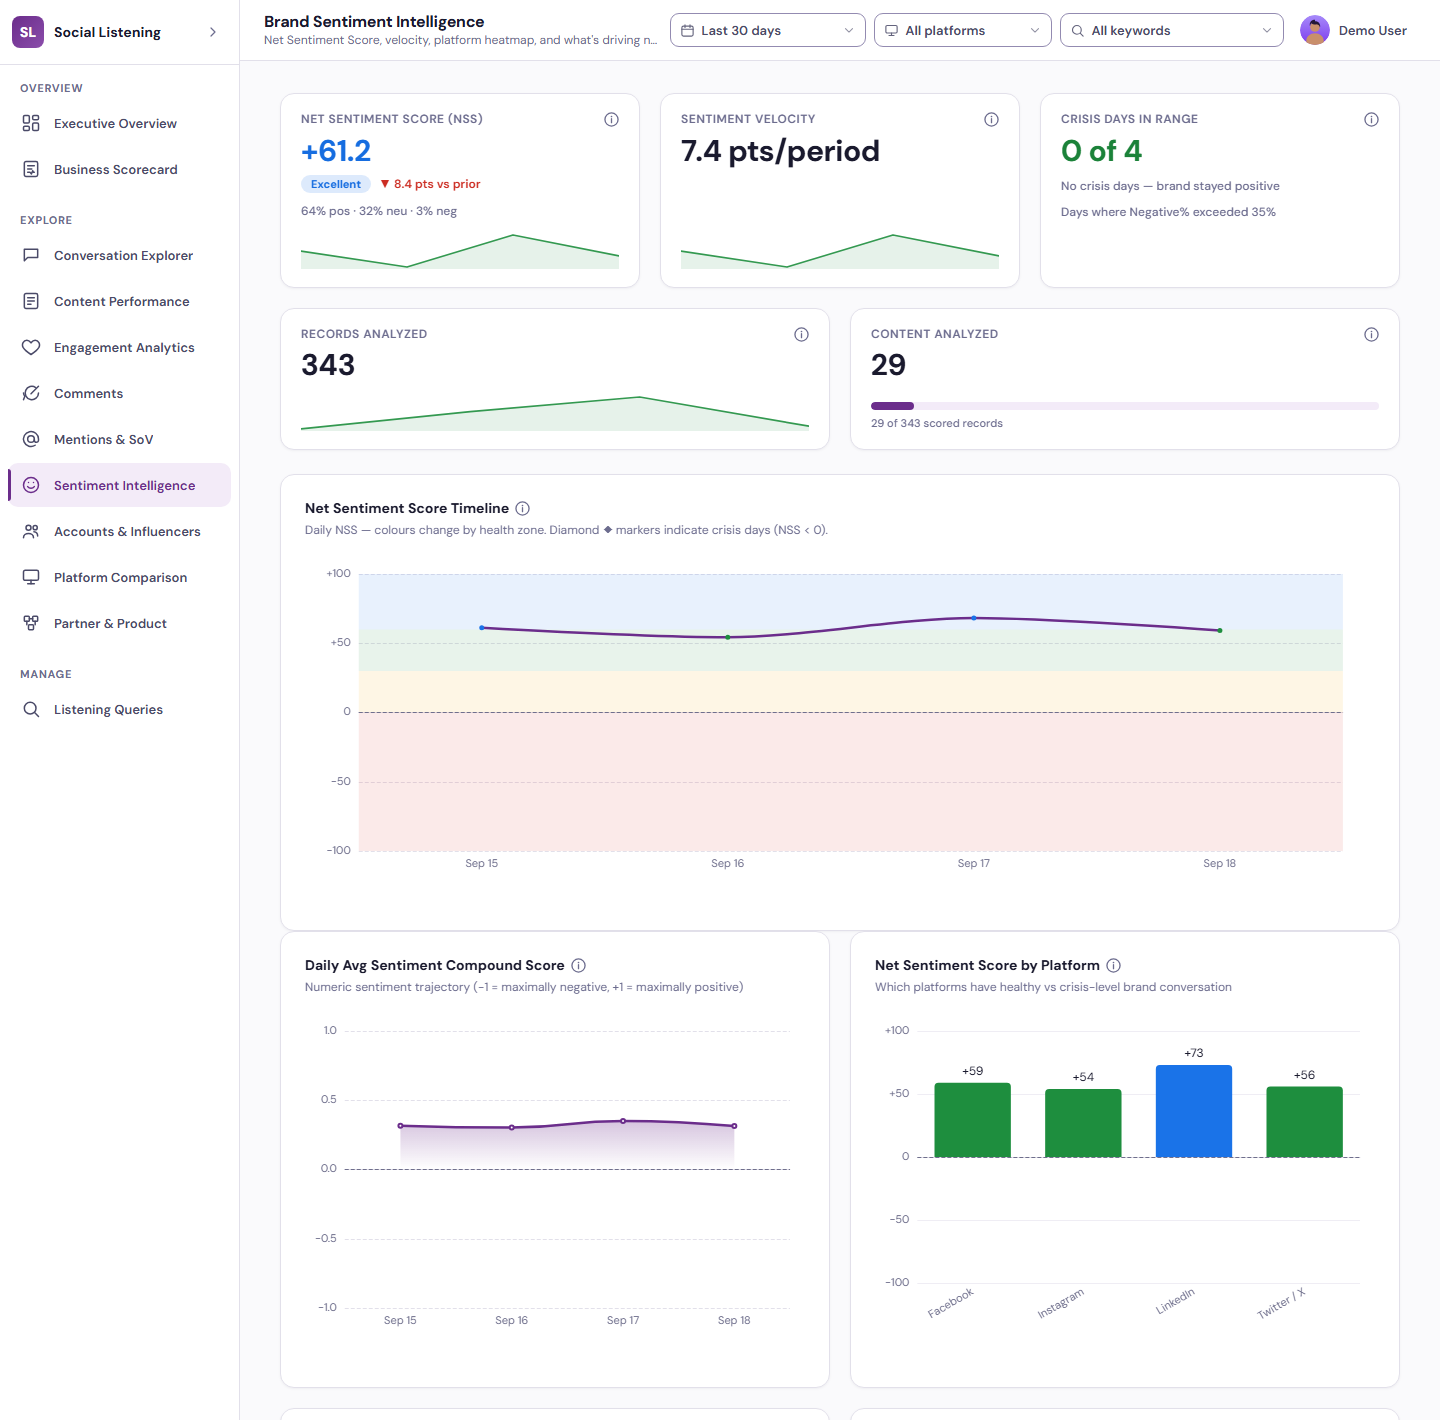Image resolution: width=1440 pixels, height=1420 pixels.
Task: Show info for Net Sentiment Score card
Action: point(611,120)
